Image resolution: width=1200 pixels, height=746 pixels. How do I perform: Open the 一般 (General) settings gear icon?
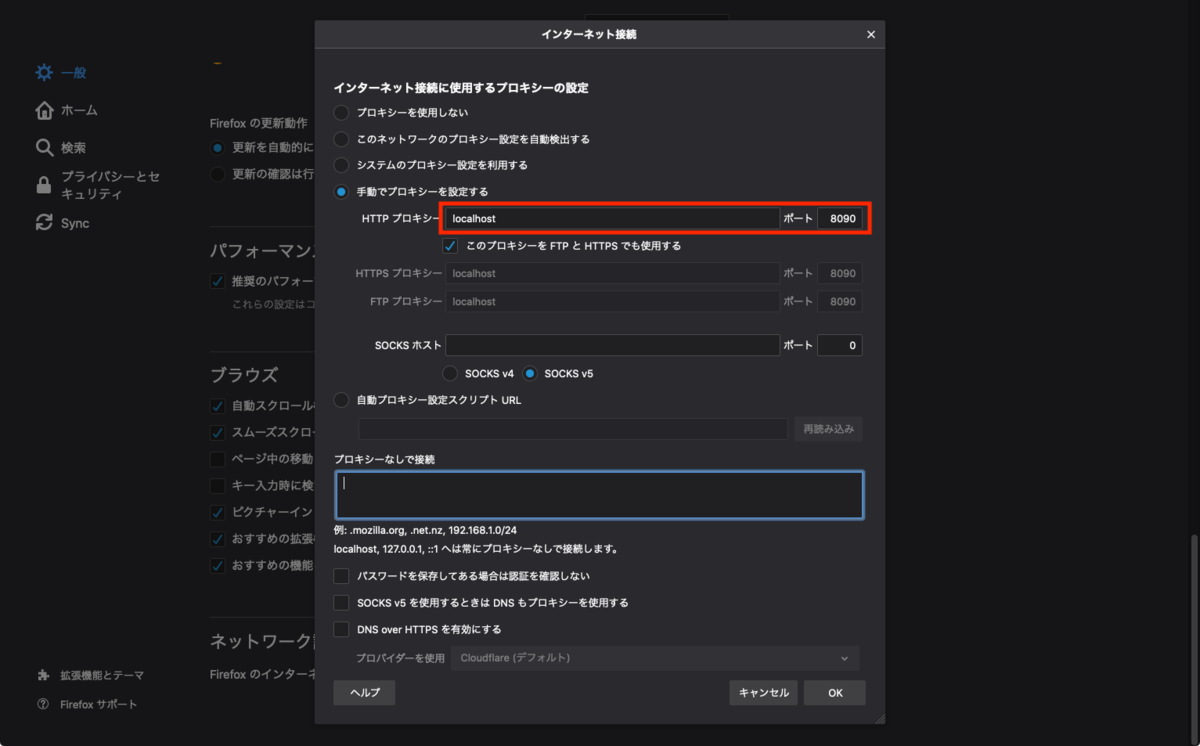point(44,73)
